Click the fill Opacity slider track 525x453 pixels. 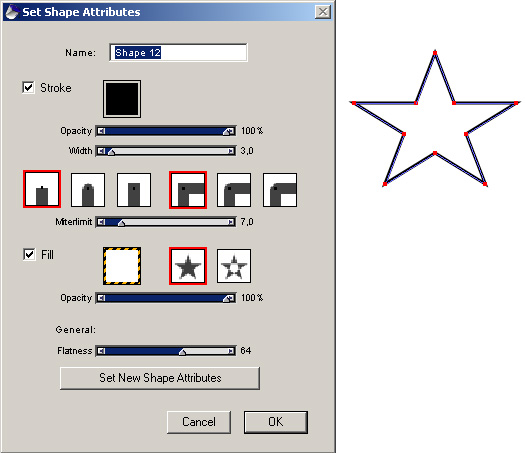[x=166, y=298]
